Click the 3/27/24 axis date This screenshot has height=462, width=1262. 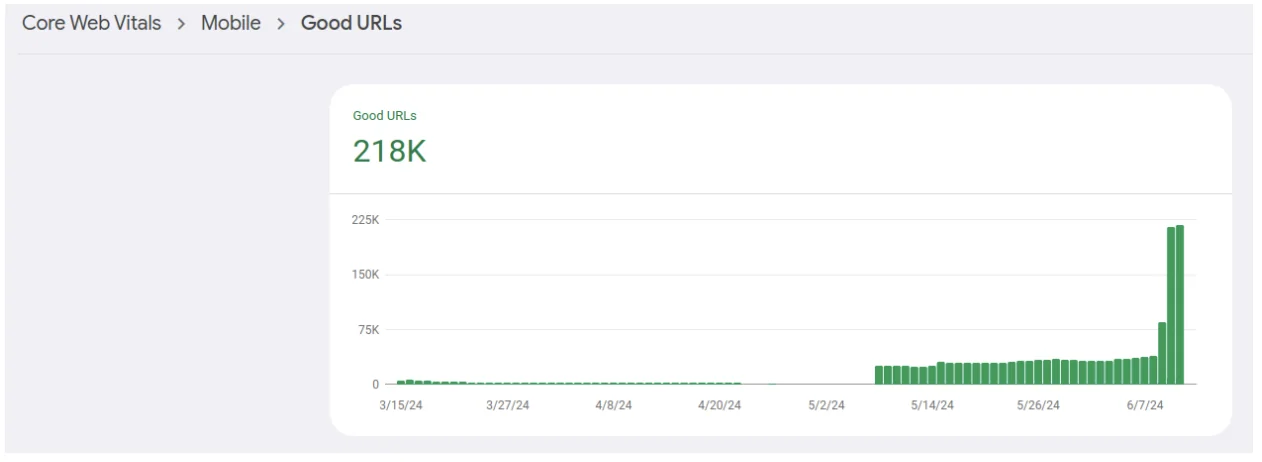[x=507, y=405]
